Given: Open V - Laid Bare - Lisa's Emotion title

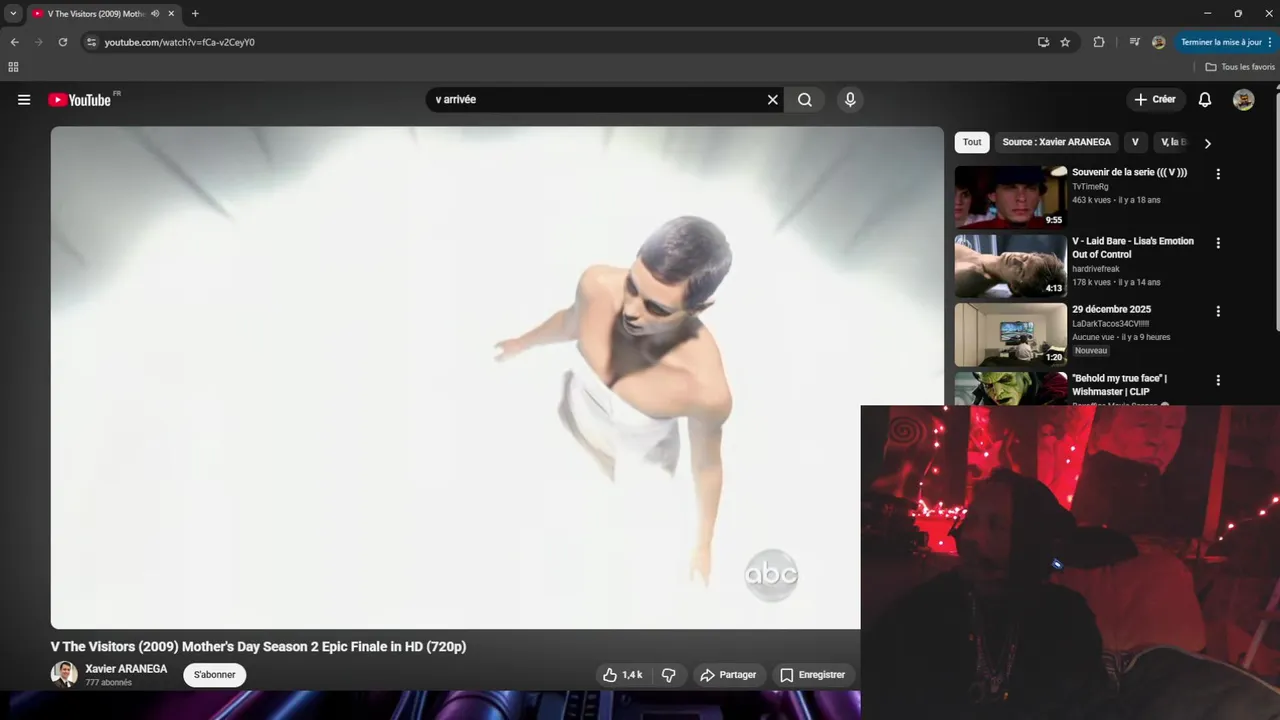Looking at the screenshot, I should coord(1133,248).
